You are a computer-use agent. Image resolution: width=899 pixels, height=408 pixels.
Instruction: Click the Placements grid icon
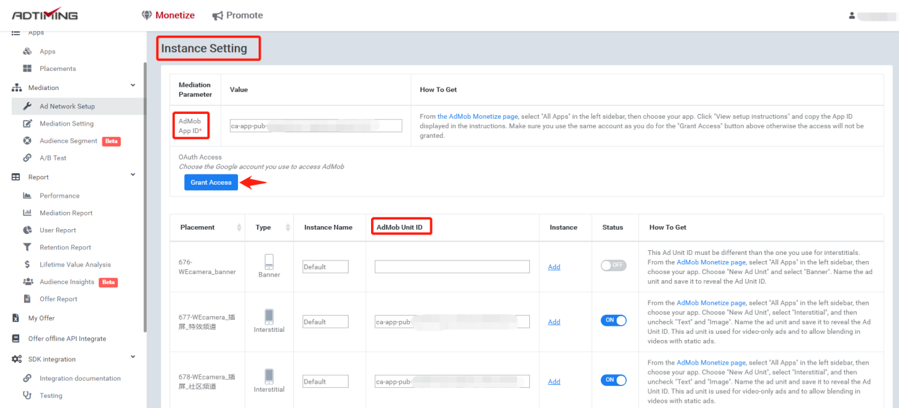[x=27, y=69]
